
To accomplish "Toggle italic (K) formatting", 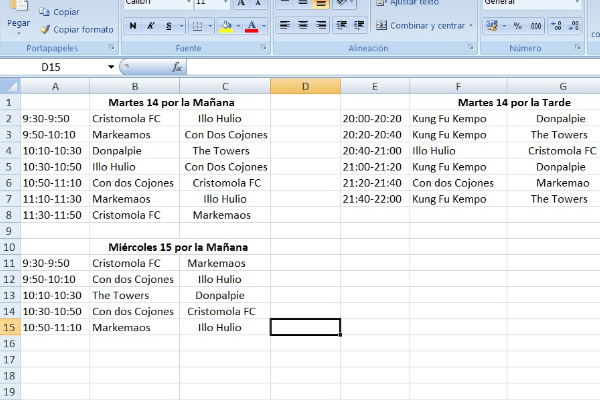I will point(150,26).
